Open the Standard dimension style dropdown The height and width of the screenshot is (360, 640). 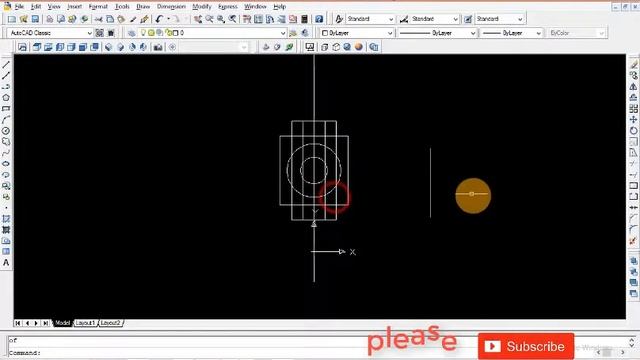(x=455, y=19)
